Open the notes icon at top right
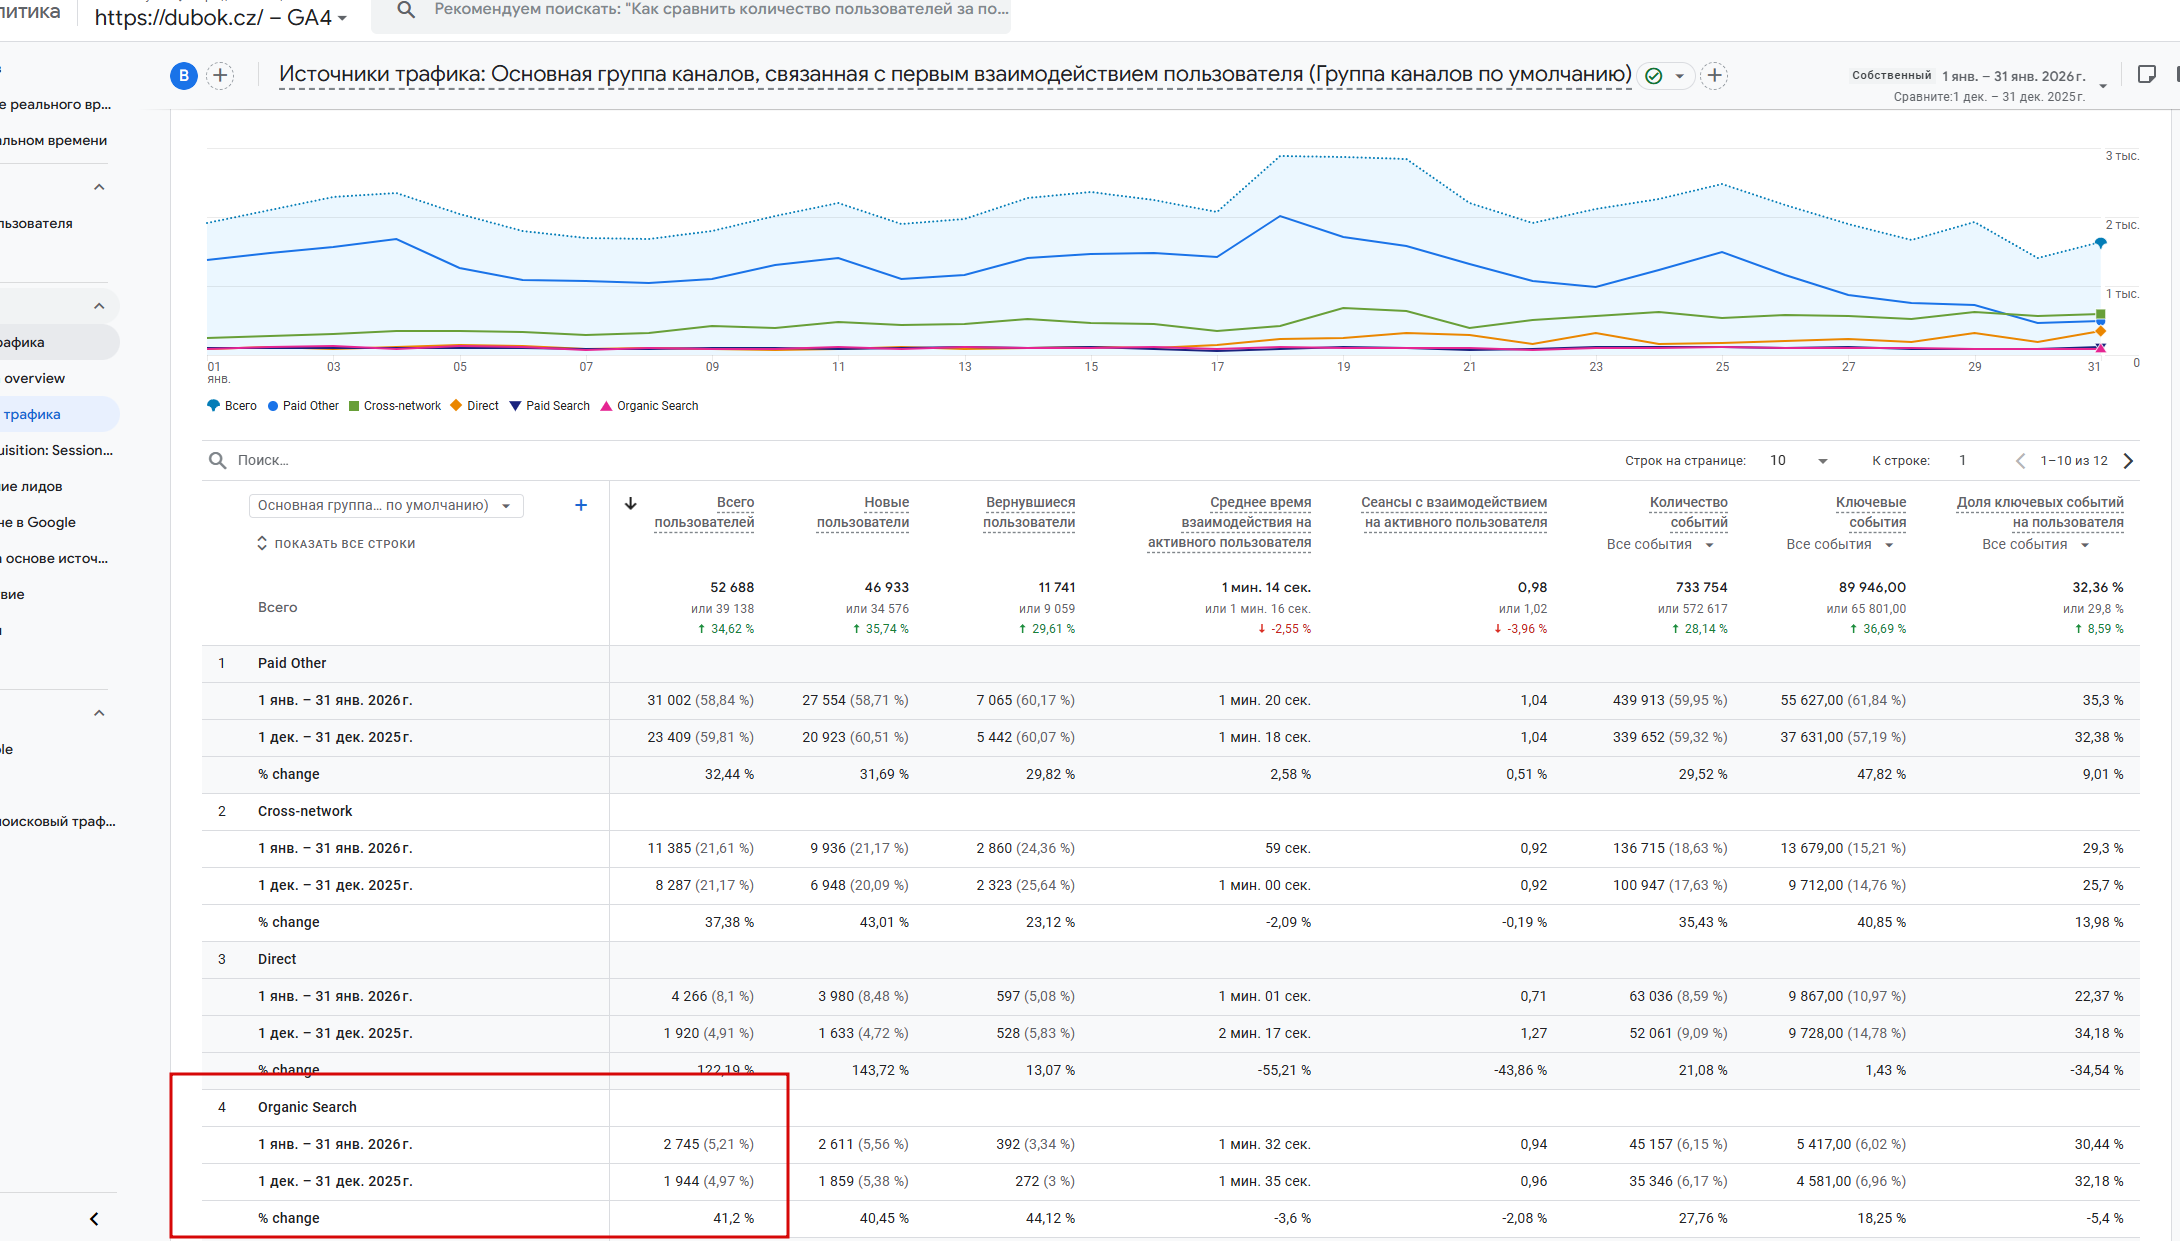Image resolution: width=2180 pixels, height=1241 pixels. (2146, 75)
